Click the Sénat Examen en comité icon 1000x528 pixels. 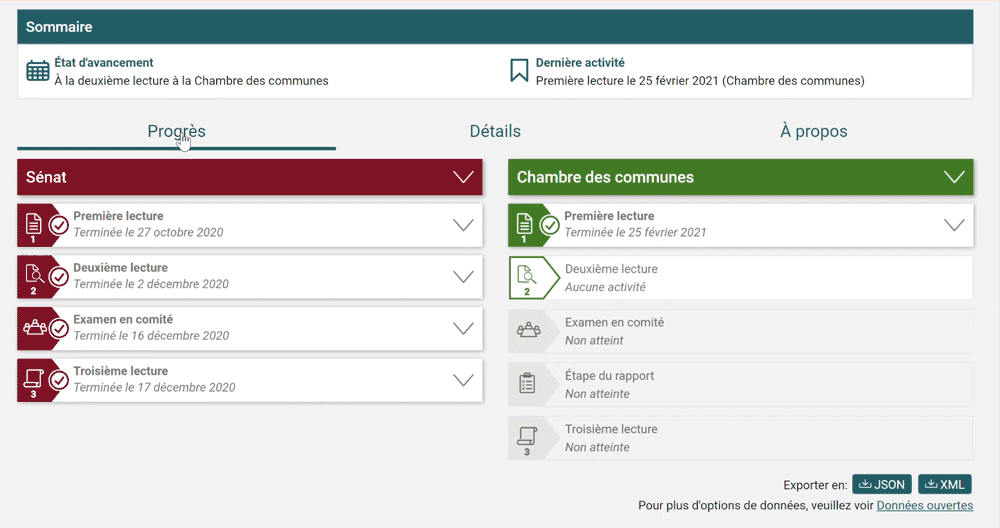[34, 328]
